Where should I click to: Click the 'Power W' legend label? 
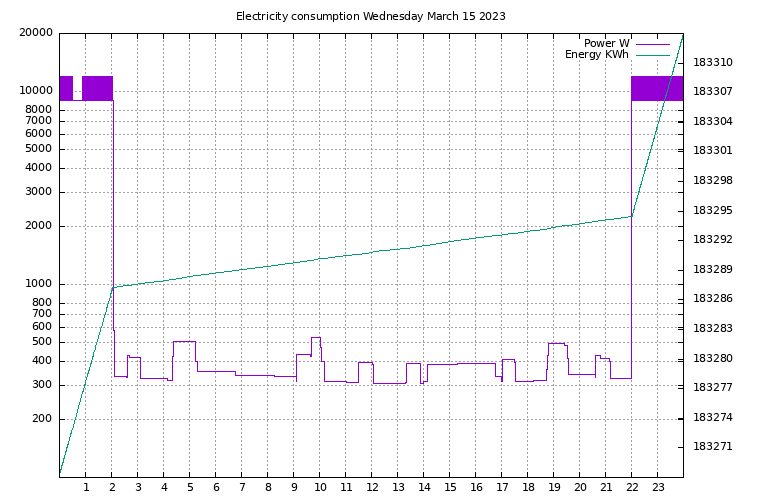(606, 44)
